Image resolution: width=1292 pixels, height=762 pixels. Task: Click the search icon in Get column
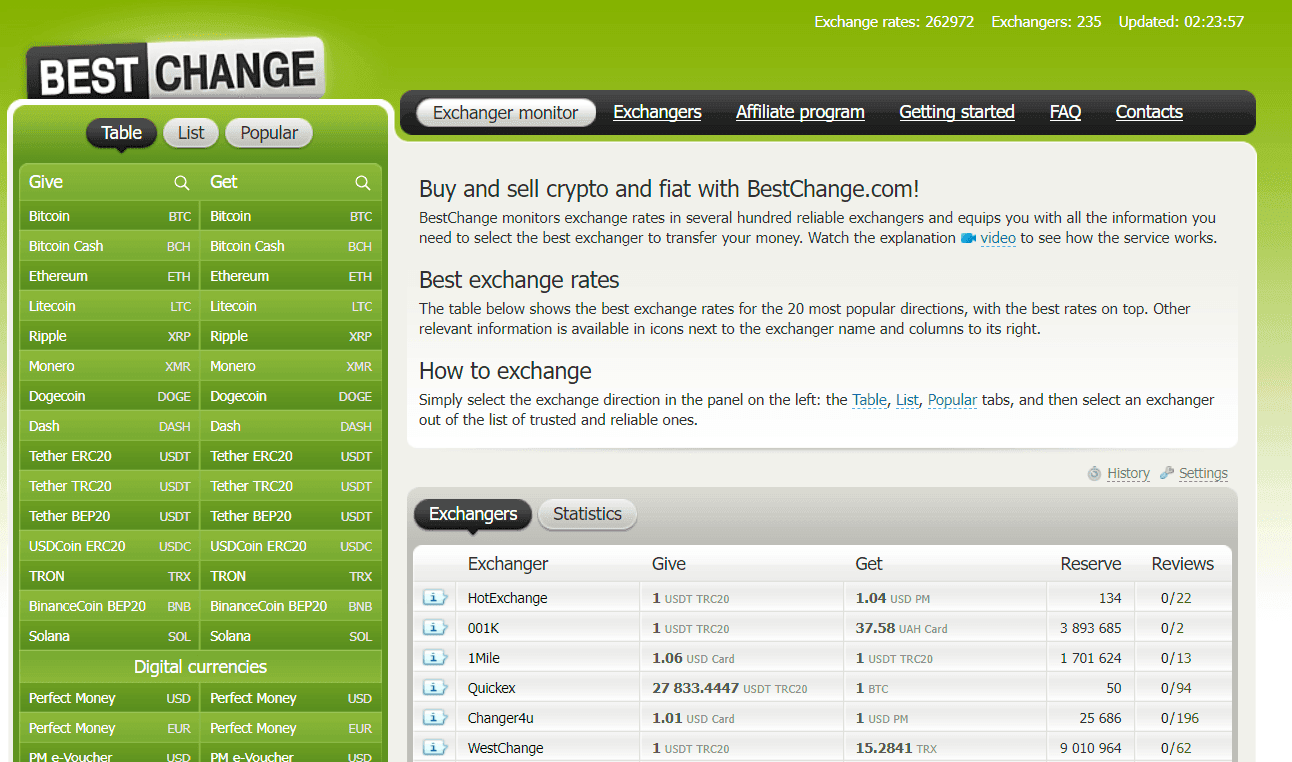[362, 182]
